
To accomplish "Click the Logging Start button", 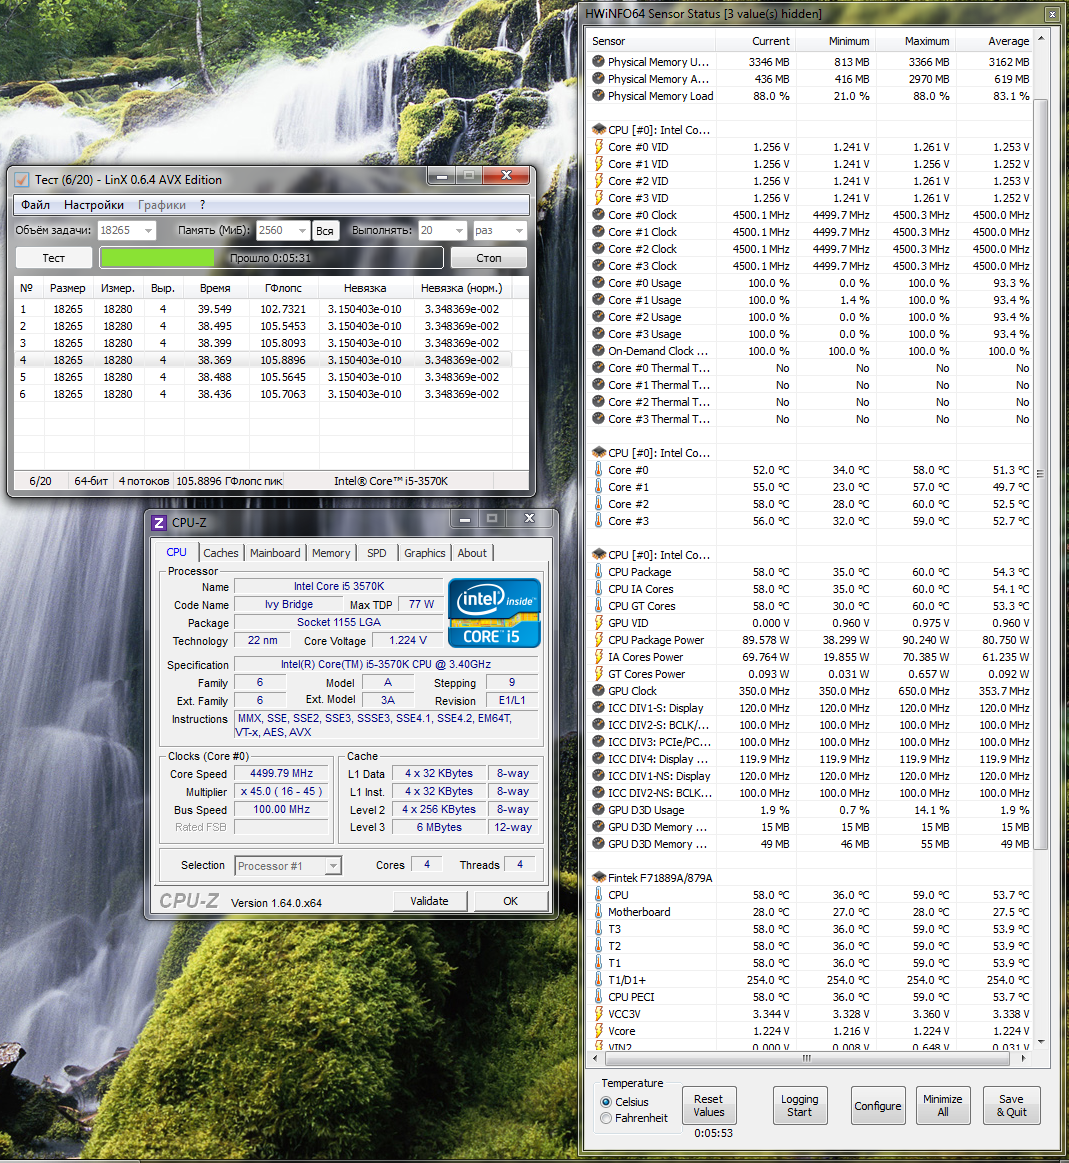I will tap(800, 1105).
